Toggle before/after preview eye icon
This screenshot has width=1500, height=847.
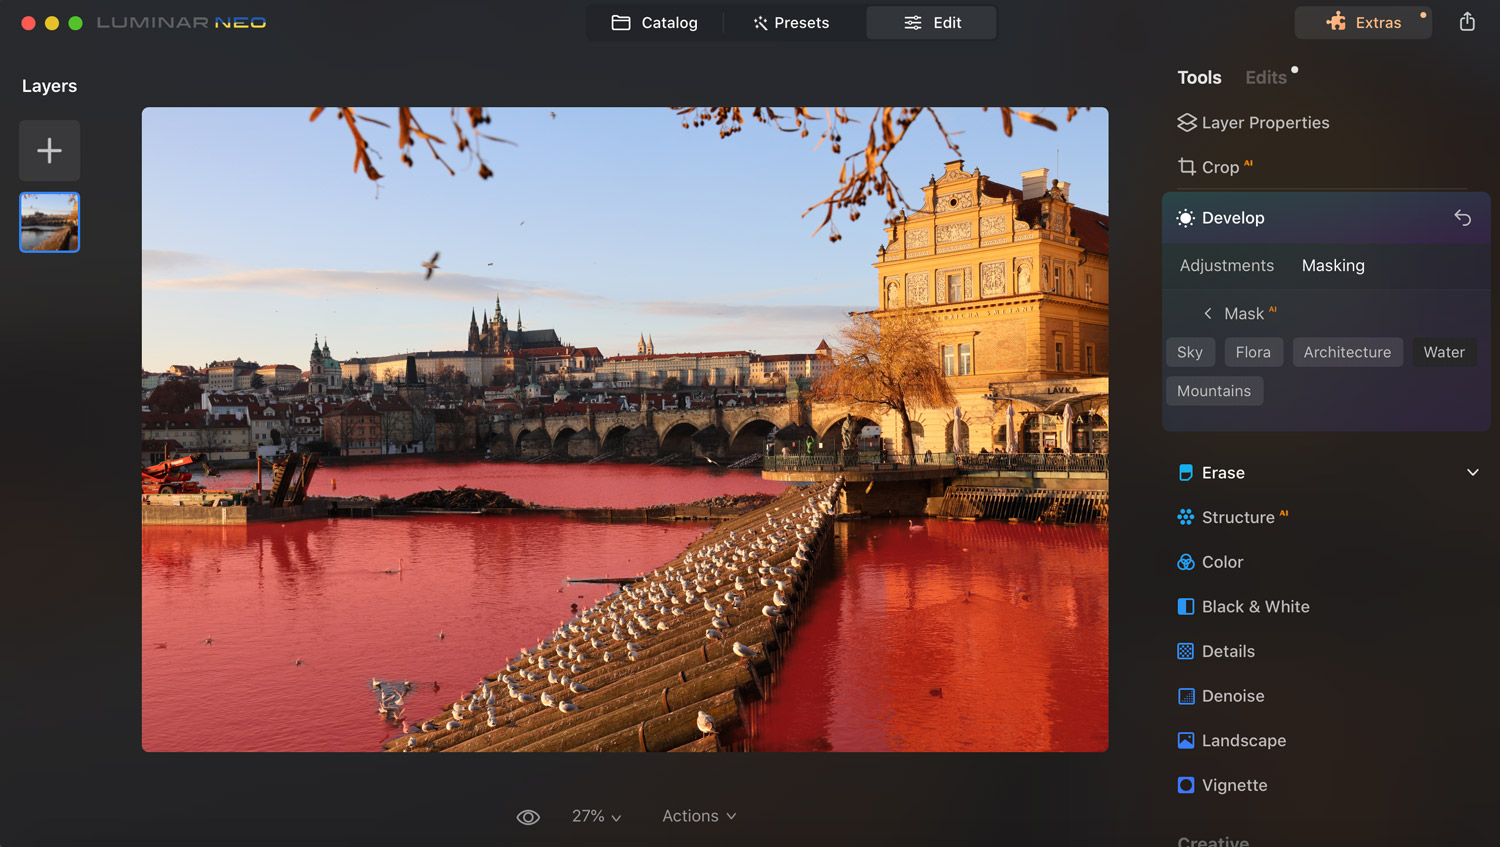pos(528,817)
